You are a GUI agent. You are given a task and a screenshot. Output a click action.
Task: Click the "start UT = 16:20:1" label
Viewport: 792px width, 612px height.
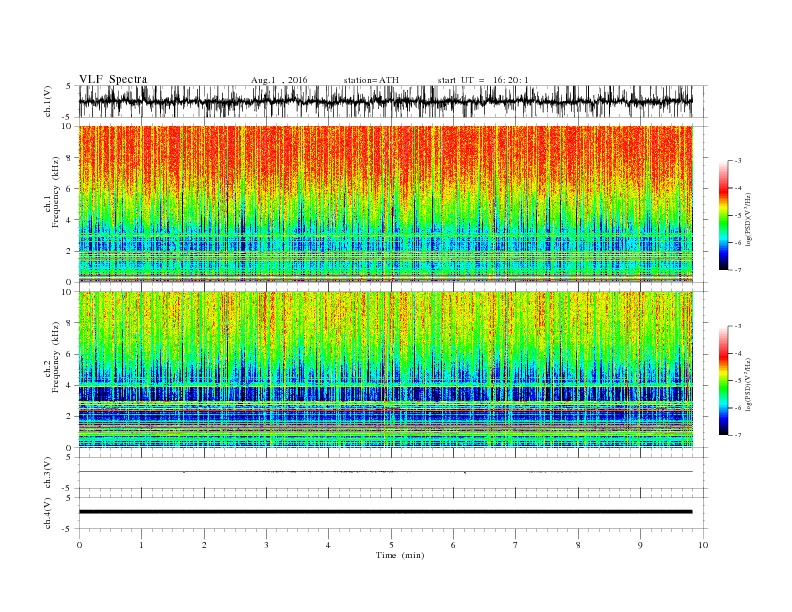[483, 80]
